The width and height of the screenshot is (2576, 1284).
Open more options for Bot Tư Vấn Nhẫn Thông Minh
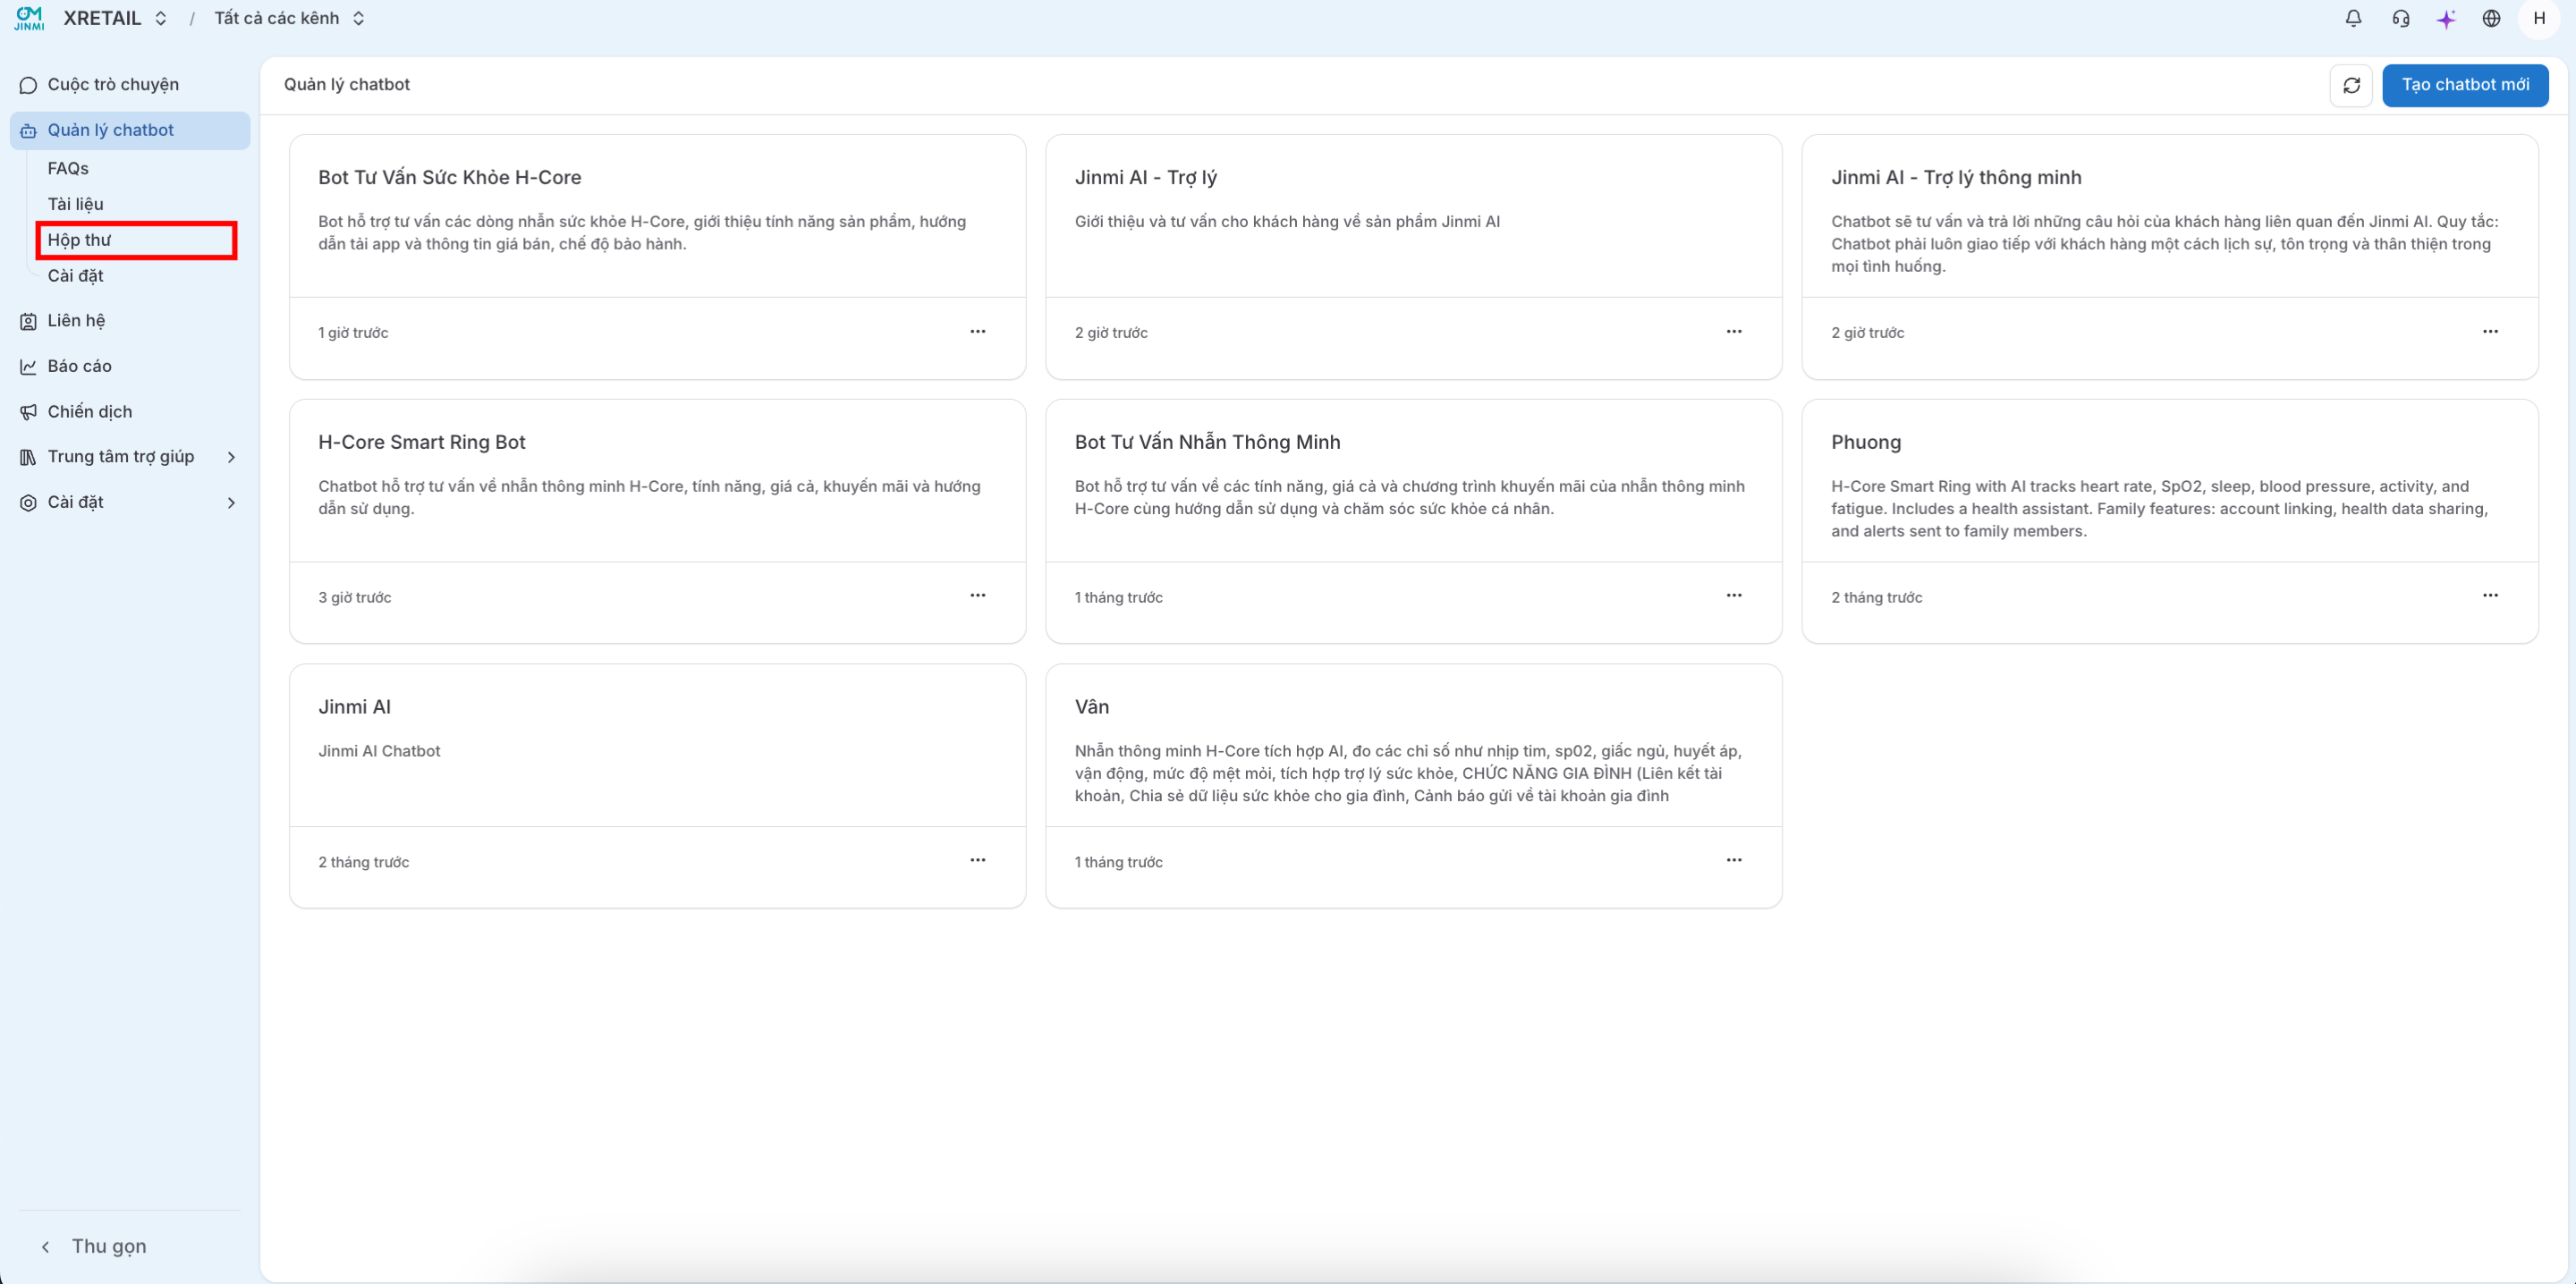click(1733, 595)
